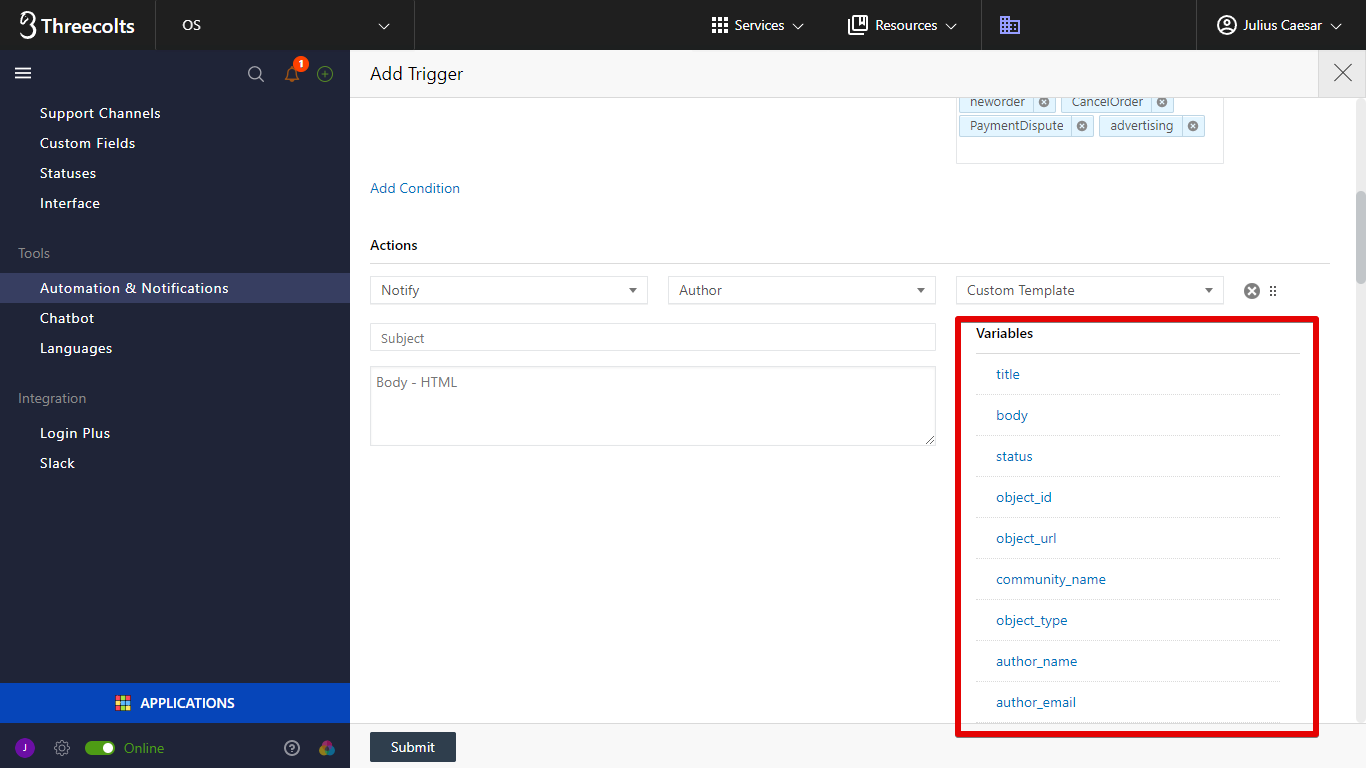The image size is (1366, 768).
Task: Open the building icon in top bar
Action: tap(1010, 25)
